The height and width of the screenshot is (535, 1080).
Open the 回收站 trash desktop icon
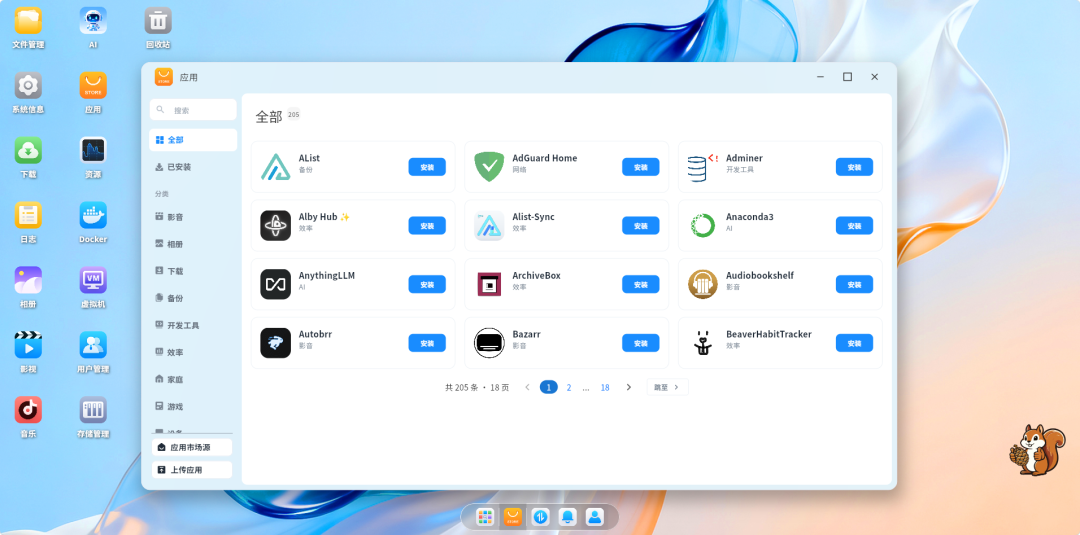(158, 21)
